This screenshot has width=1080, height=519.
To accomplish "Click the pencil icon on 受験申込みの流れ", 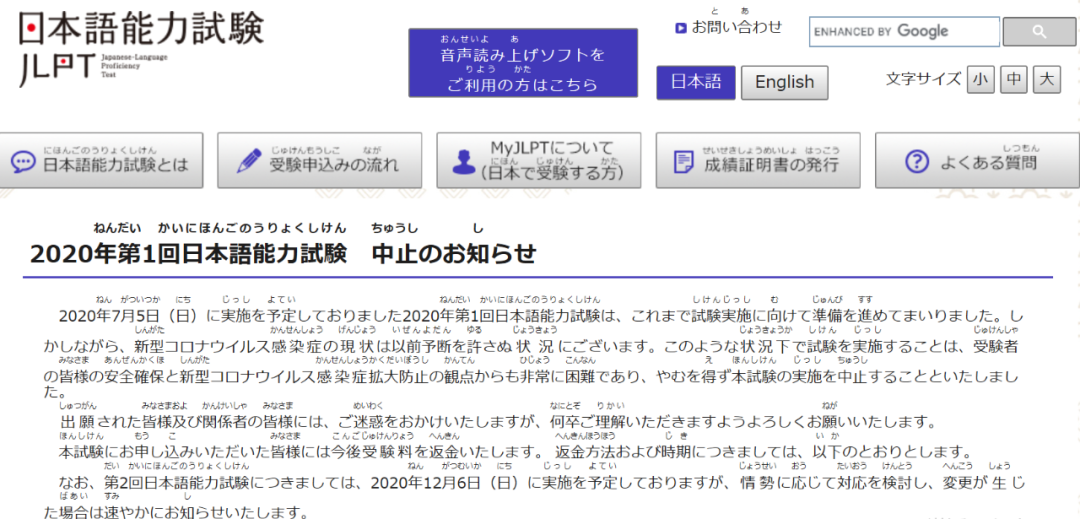I will tap(248, 161).
